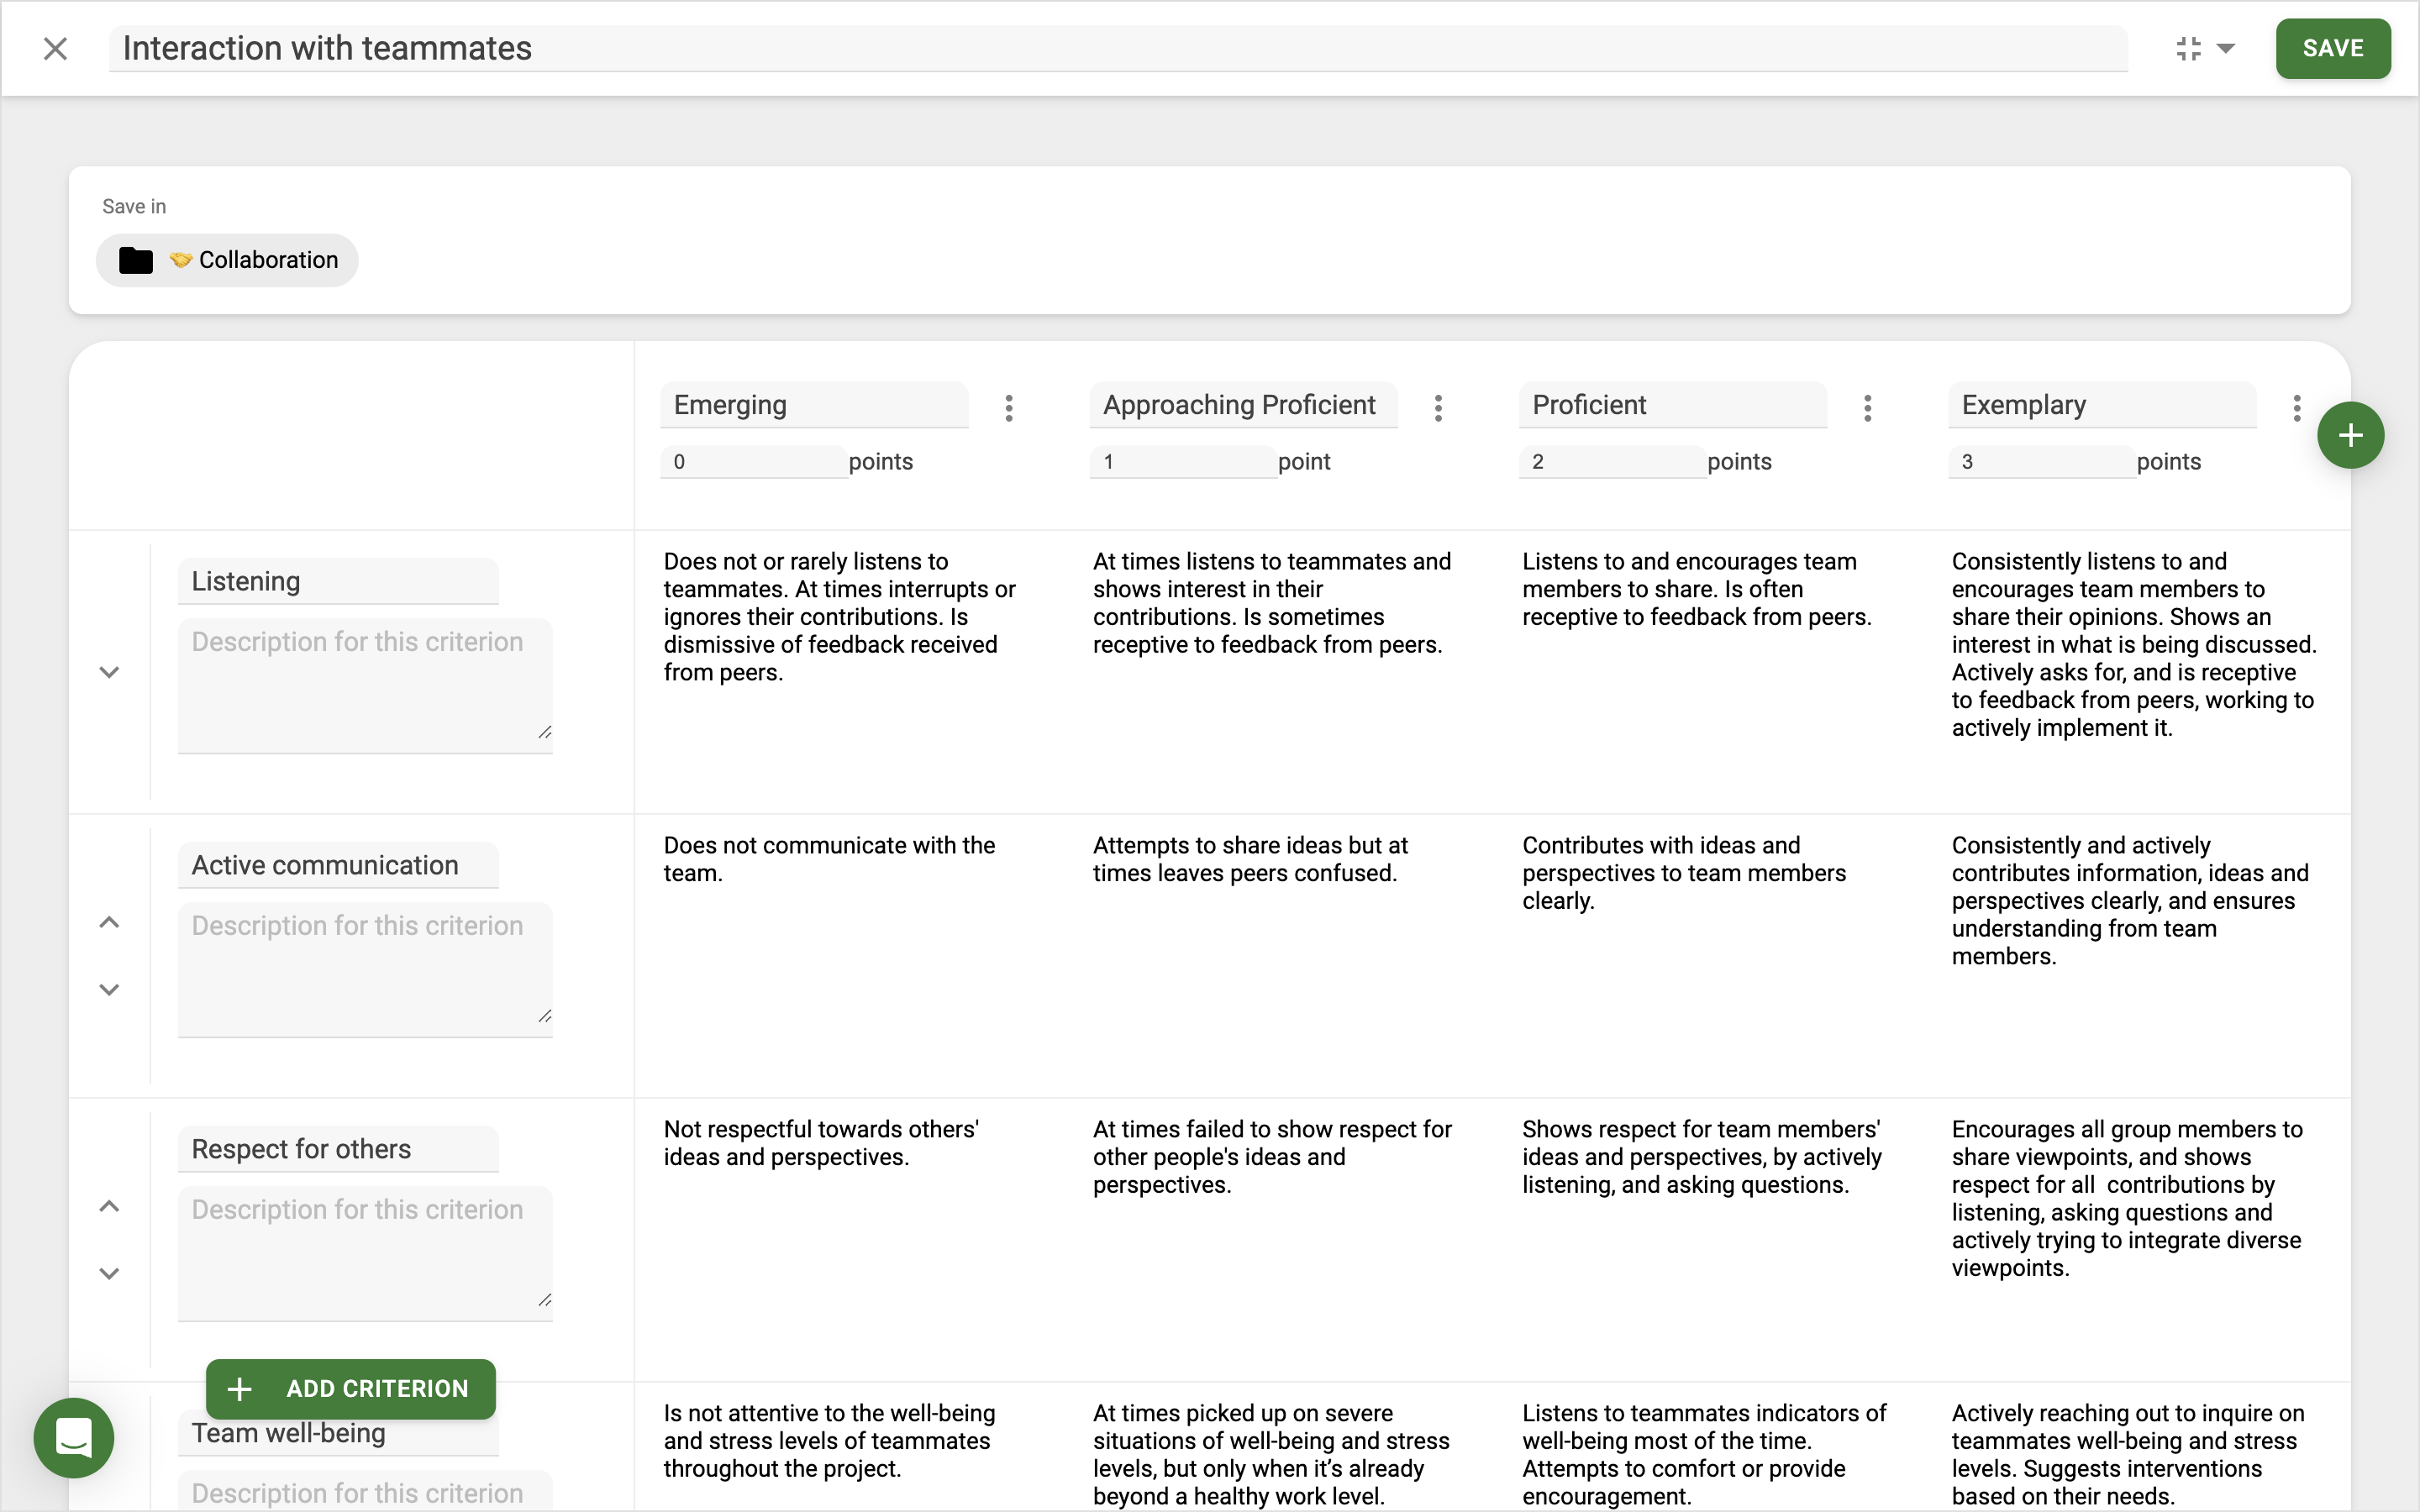Click 'Shows respect for team members' cell
Screen dimensions: 2420x1512
click(x=1702, y=1157)
